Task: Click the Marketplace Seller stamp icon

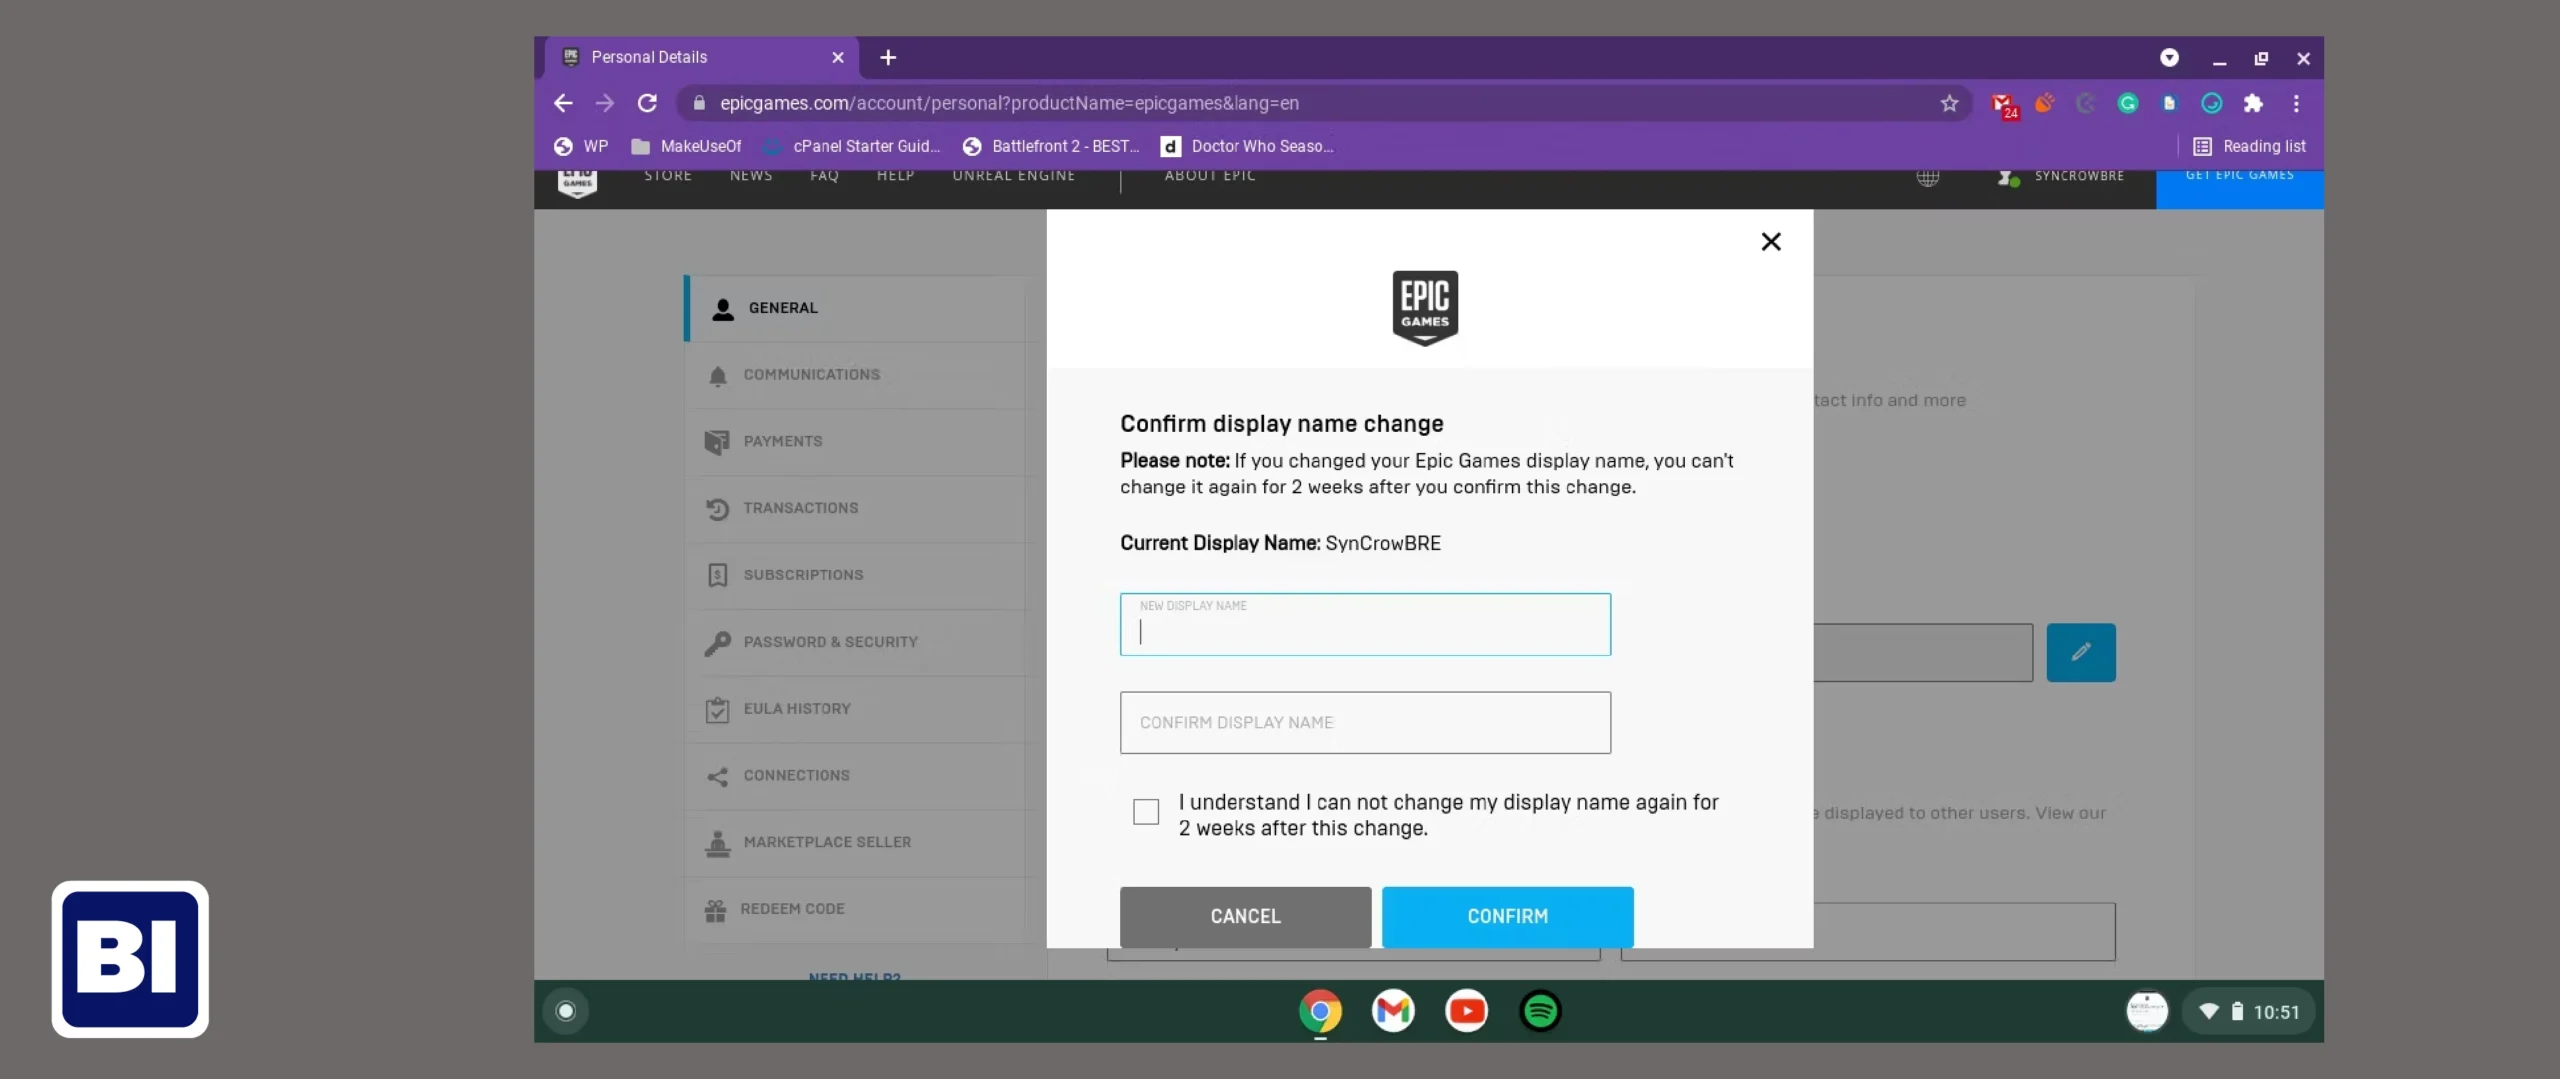Action: coord(717,844)
